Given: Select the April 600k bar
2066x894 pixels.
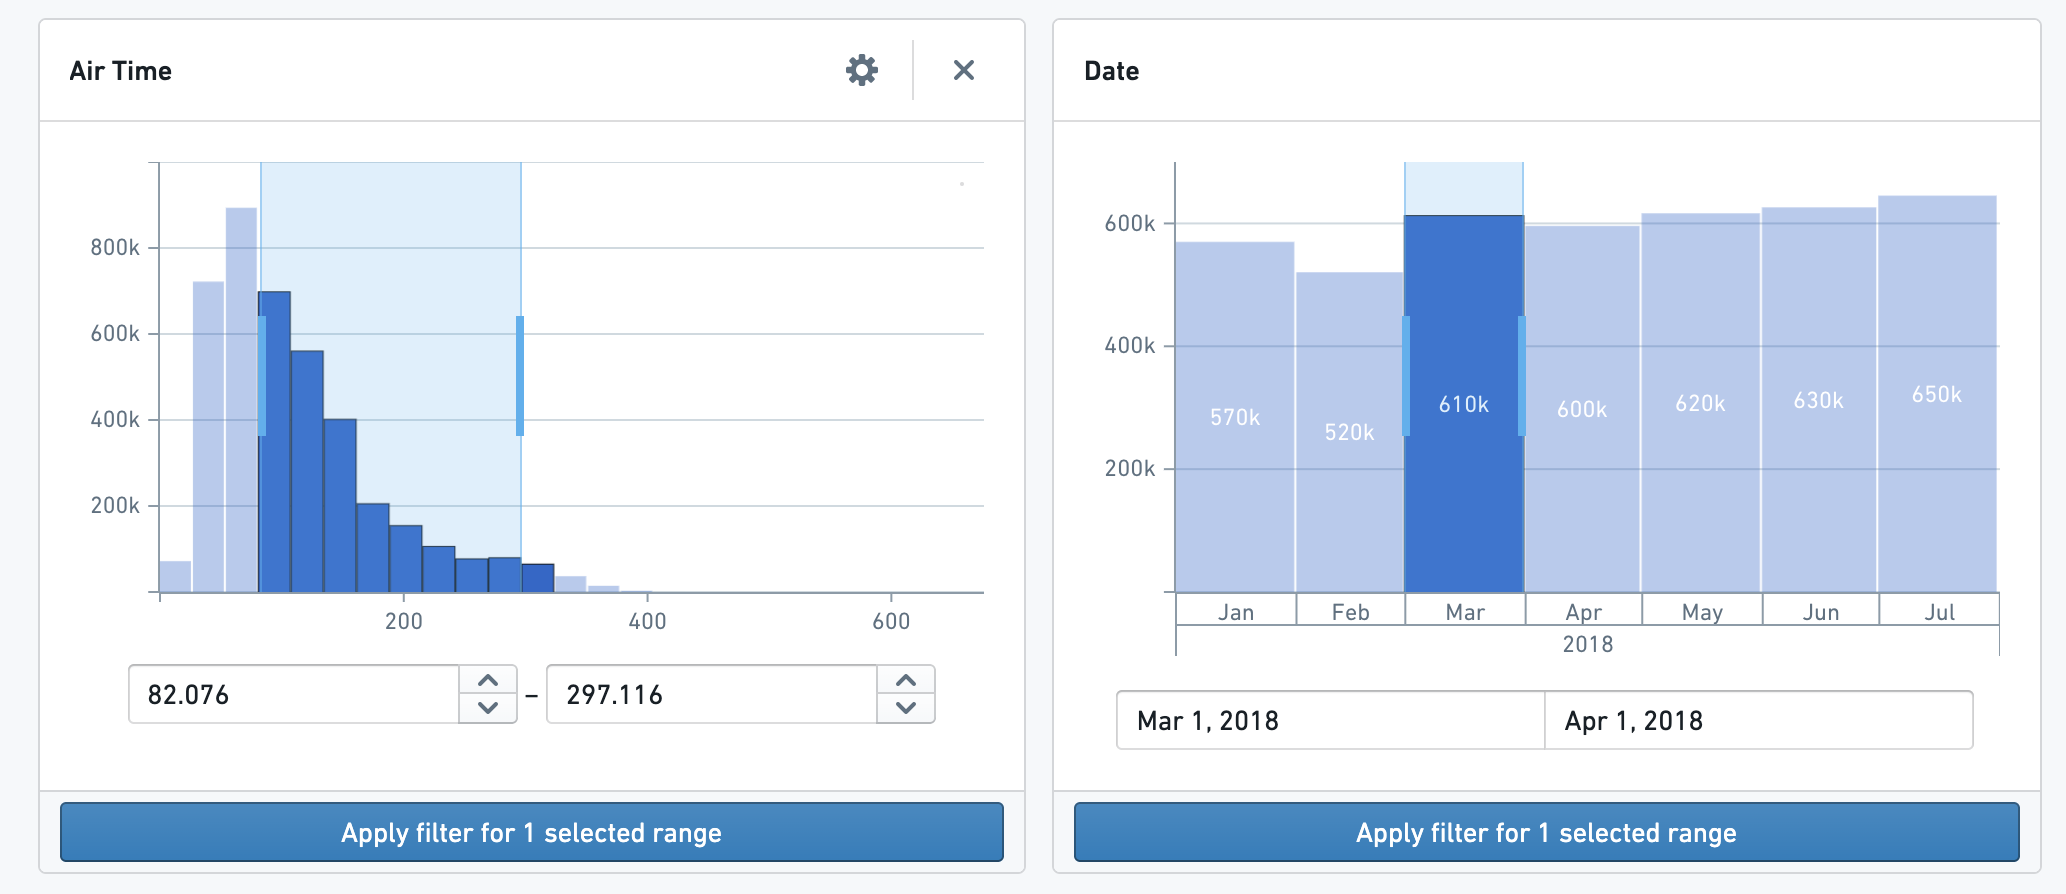Looking at the screenshot, I should (1582, 409).
